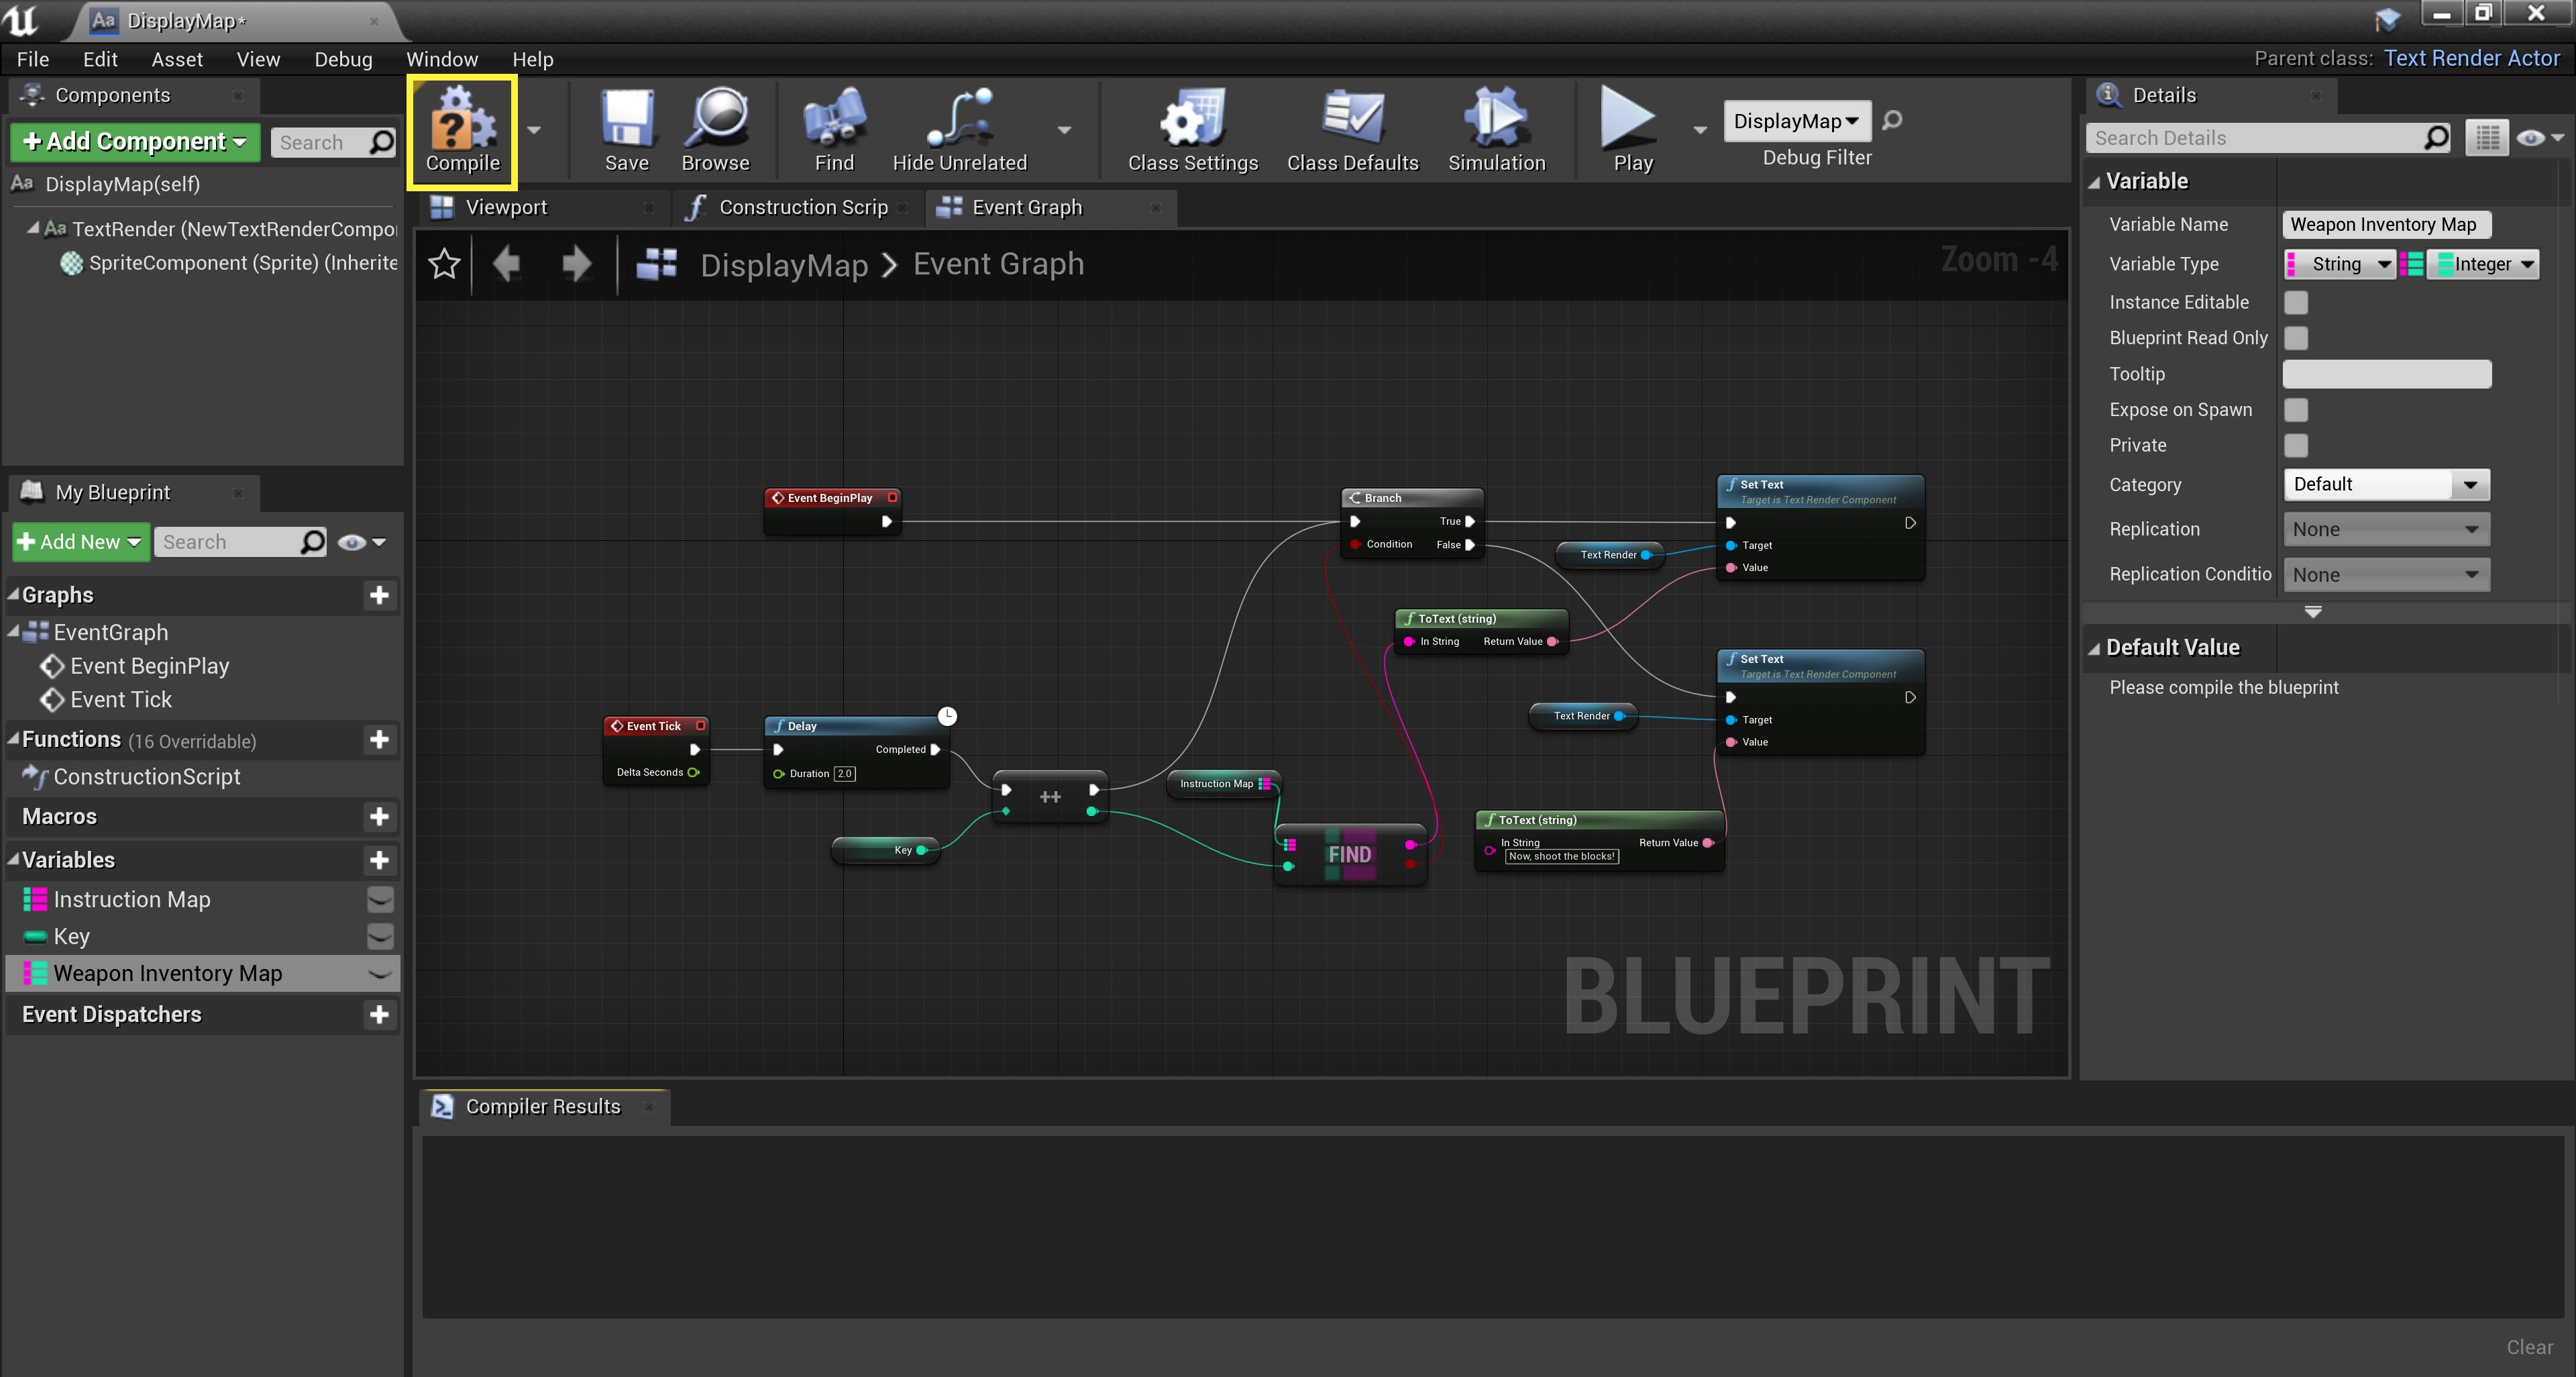
Task: Switch to the Construction Script tab
Action: coord(803,207)
